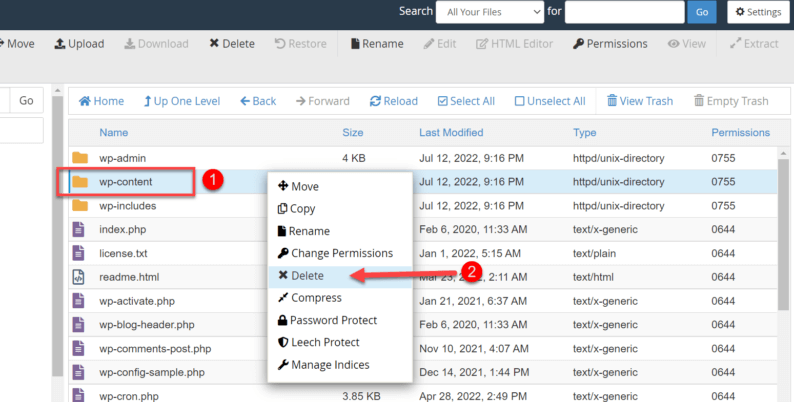Image resolution: width=794 pixels, height=402 pixels.
Task: Select the wp-admin folder name
Action: click(123, 158)
